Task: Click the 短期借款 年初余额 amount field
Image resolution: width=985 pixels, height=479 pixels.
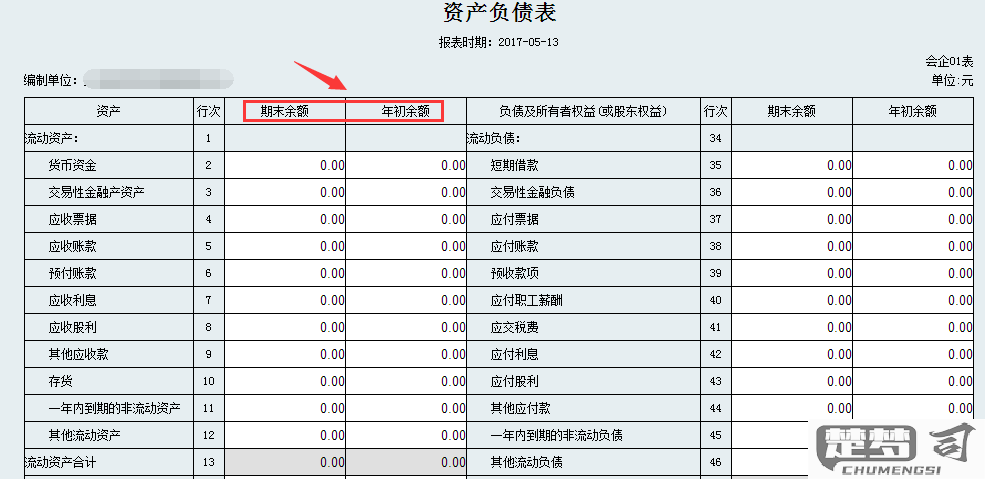Action: 913,165
